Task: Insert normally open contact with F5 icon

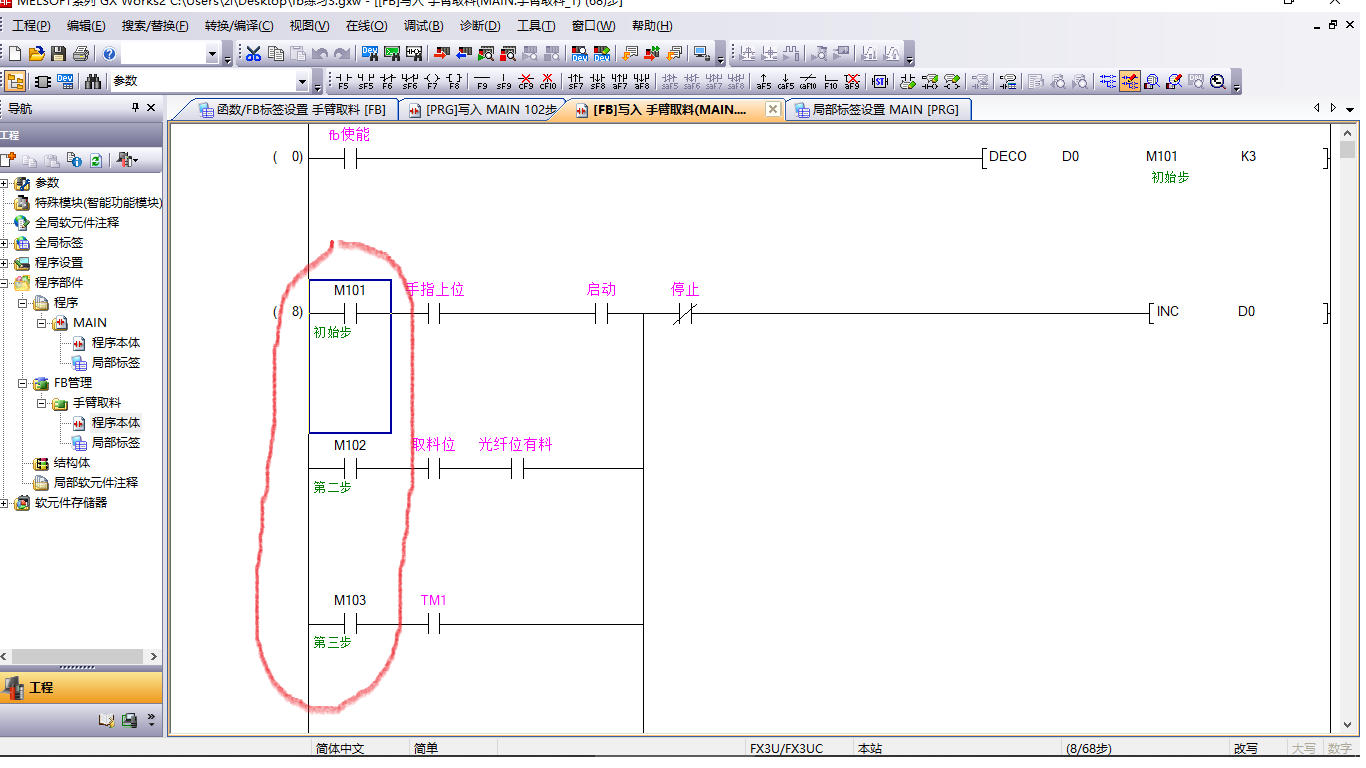Action: (343, 82)
